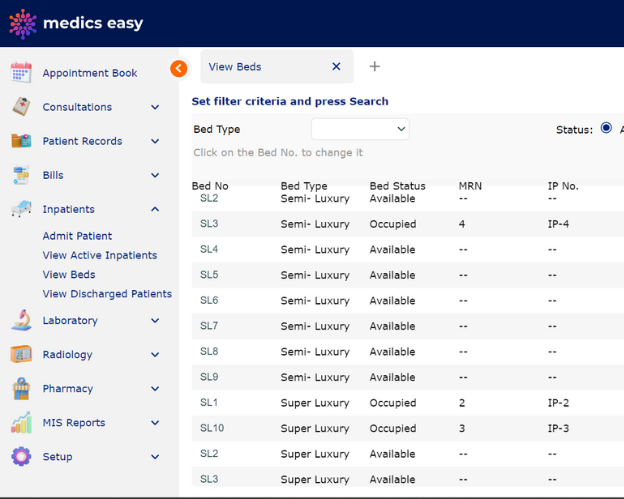The width and height of the screenshot is (624, 499).
Task: Add a new tab with plus
Action: click(x=374, y=66)
